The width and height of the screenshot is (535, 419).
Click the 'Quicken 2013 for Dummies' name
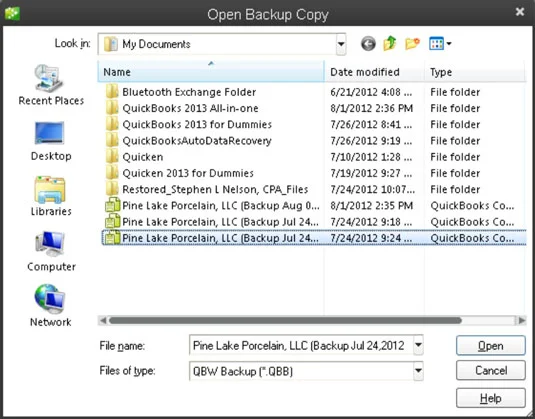pyautogui.click(x=188, y=173)
